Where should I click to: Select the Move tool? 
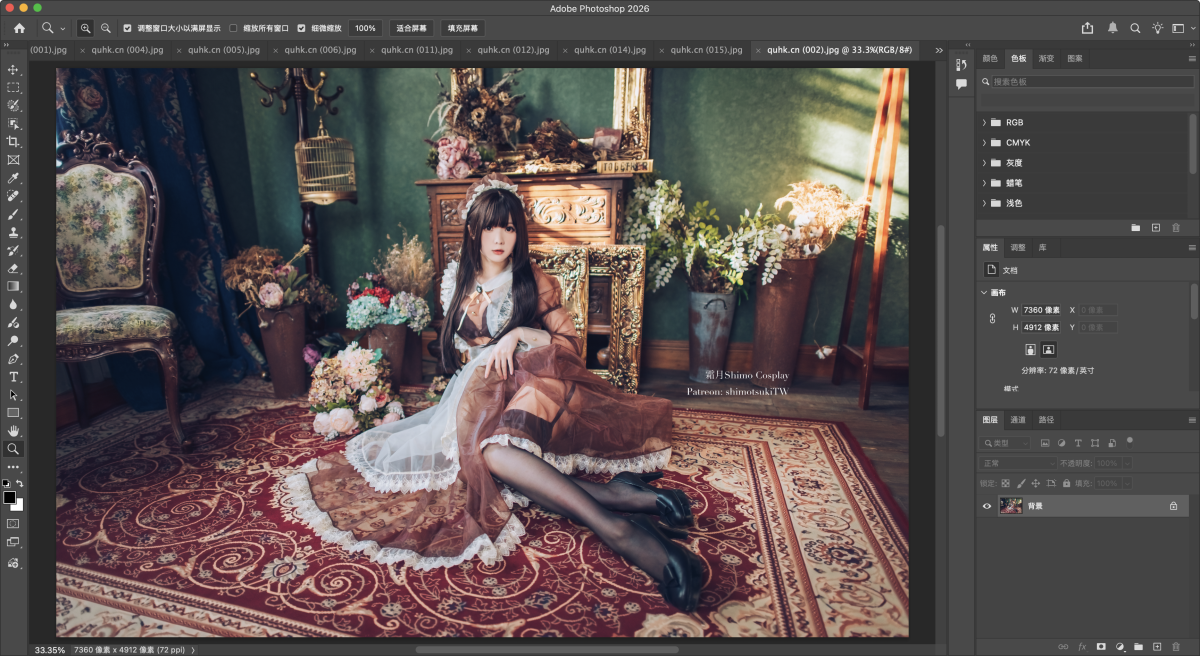click(13, 70)
